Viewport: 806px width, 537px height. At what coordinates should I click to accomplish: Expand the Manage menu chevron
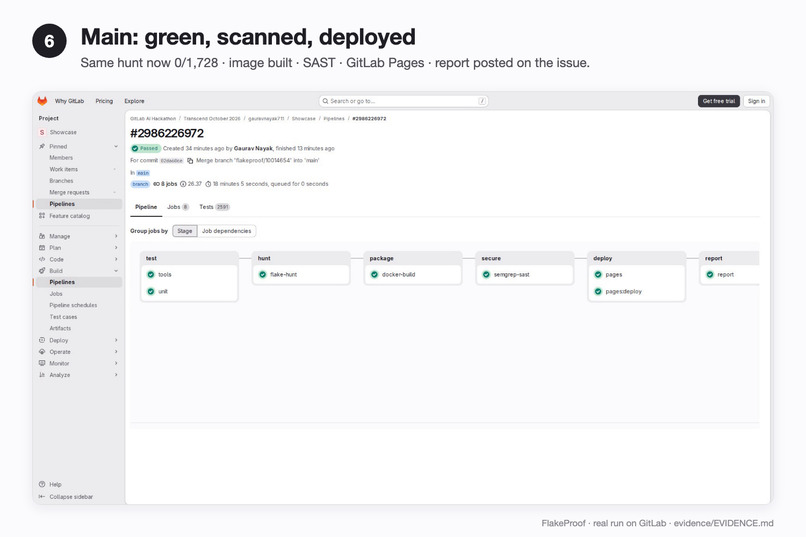tap(116, 236)
